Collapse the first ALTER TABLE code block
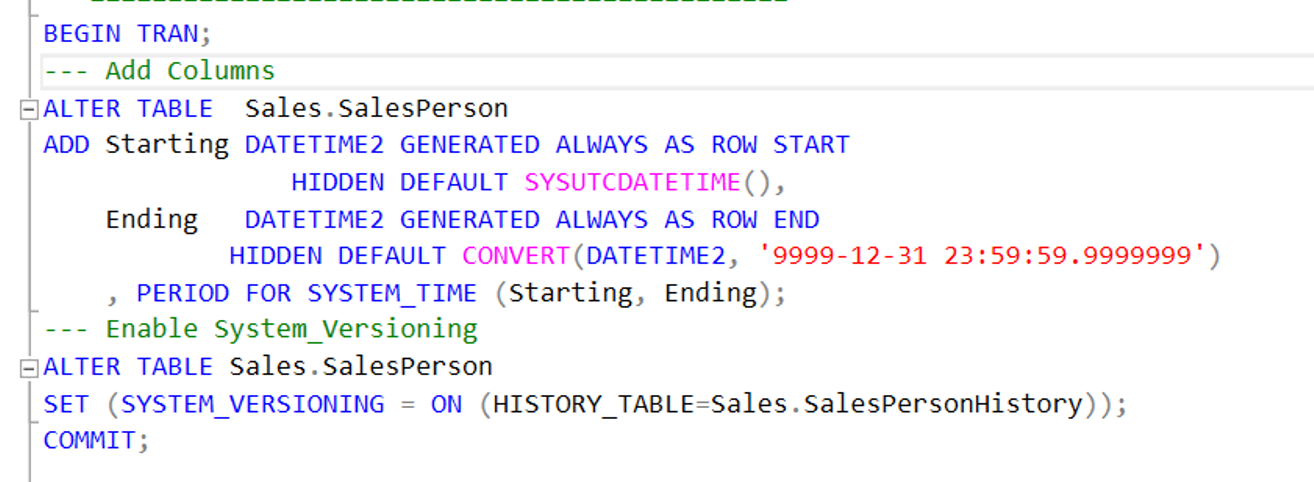1314x482 pixels. (28, 110)
